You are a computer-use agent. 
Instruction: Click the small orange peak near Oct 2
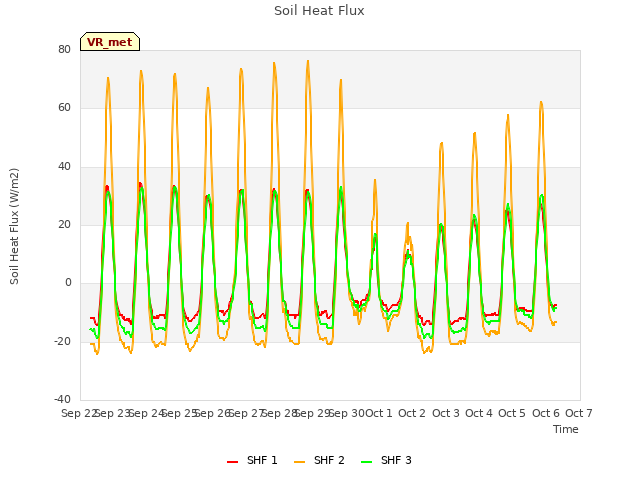(x=407, y=223)
